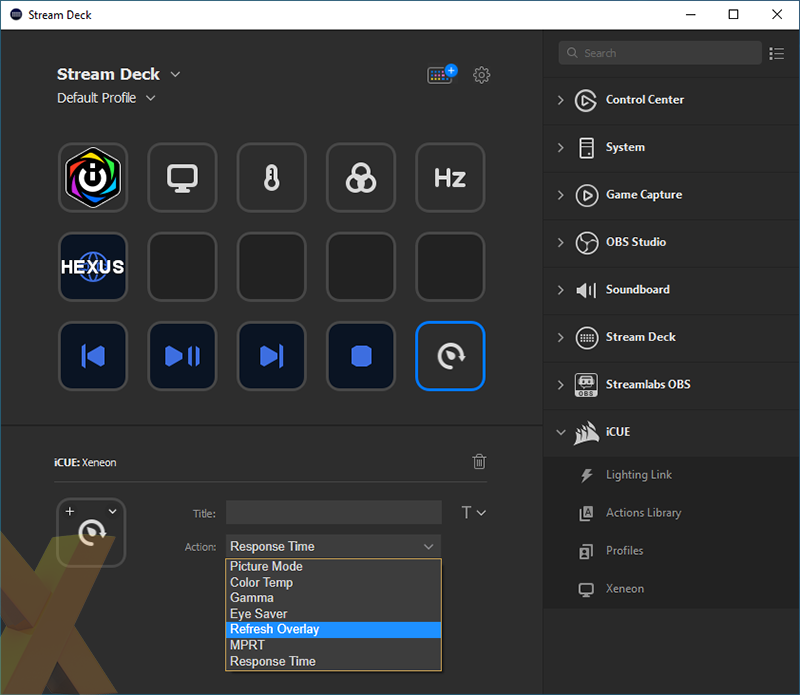800x695 pixels.
Task: Click the actions Search field
Action: (660, 53)
